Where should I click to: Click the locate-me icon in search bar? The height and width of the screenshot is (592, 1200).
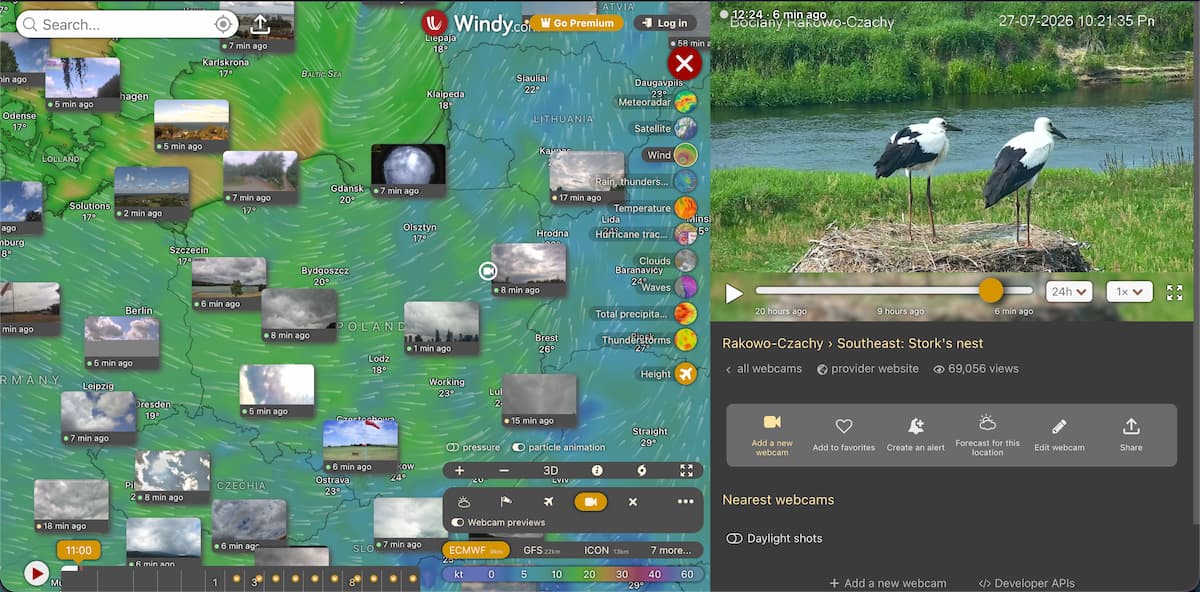(x=222, y=24)
